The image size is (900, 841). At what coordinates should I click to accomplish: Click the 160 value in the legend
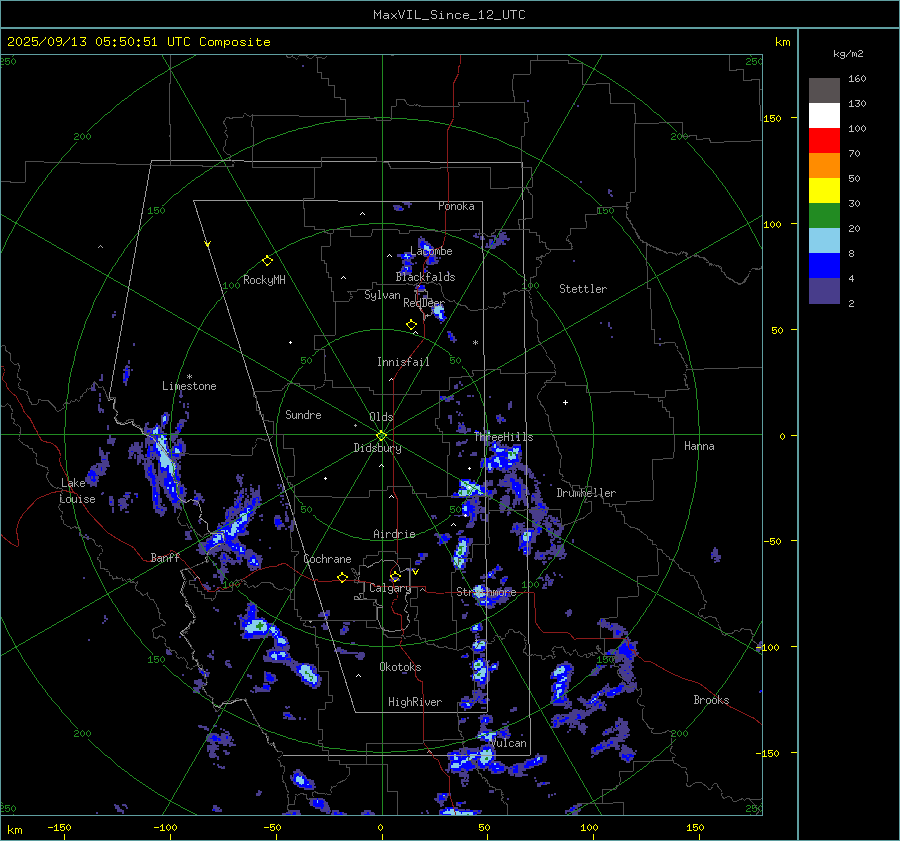[x=857, y=79]
